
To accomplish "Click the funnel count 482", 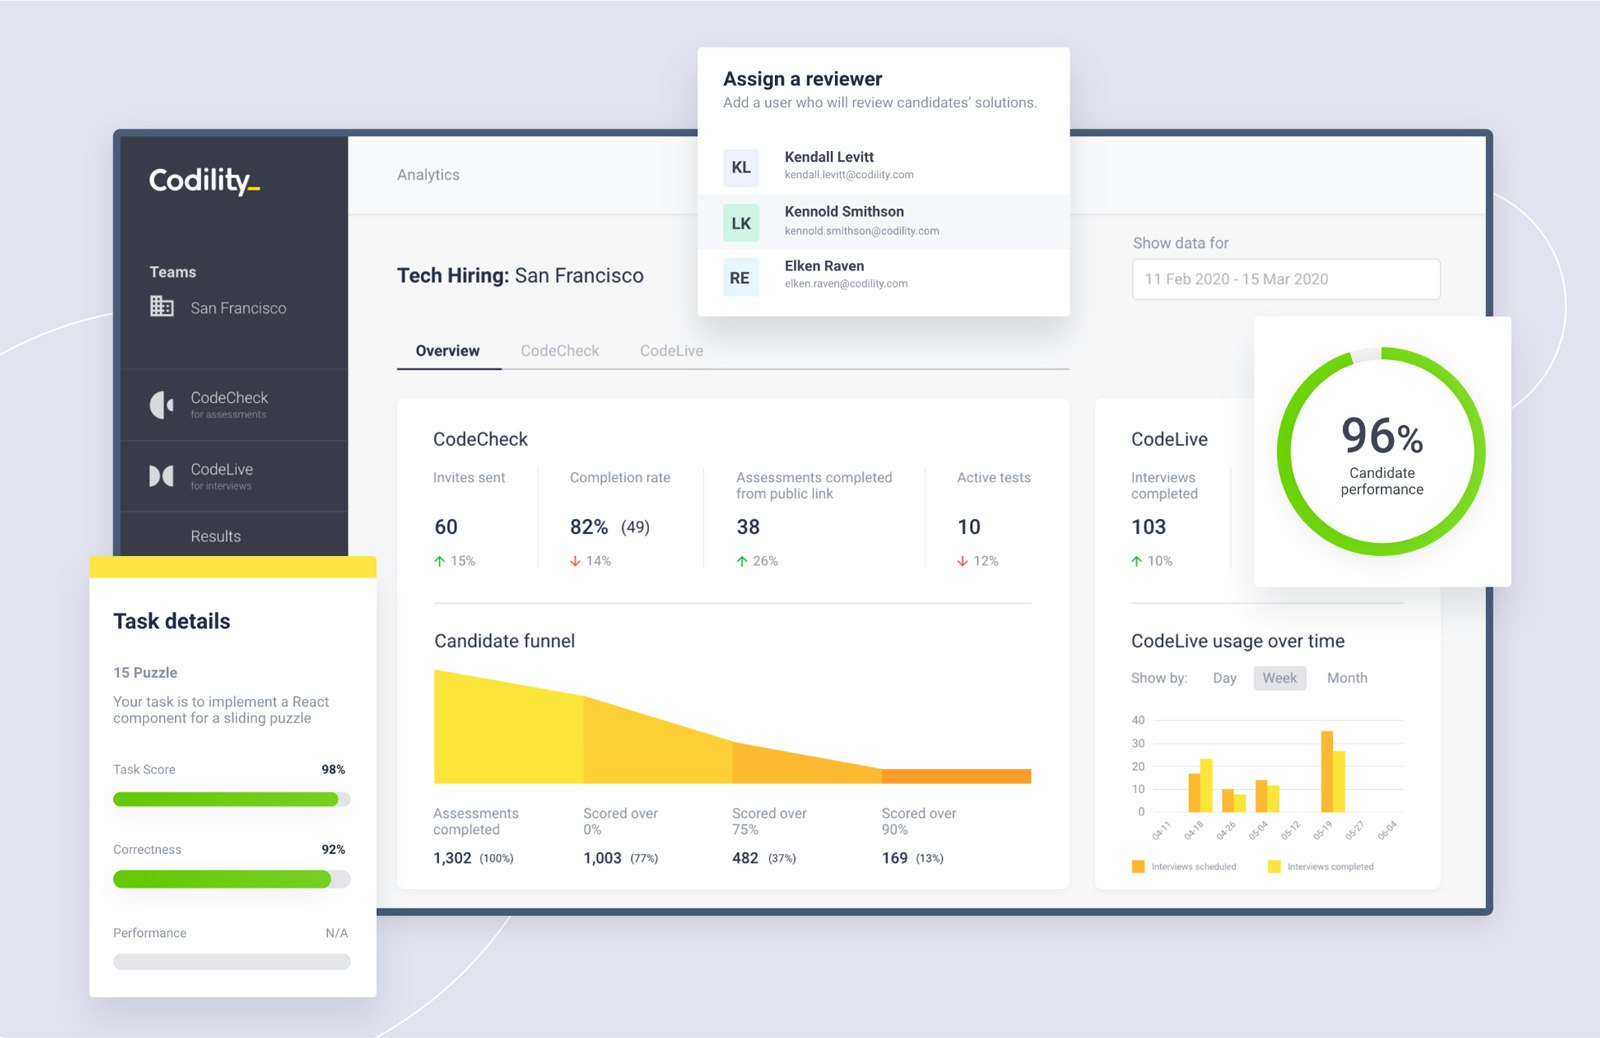I will click(745, 858).
